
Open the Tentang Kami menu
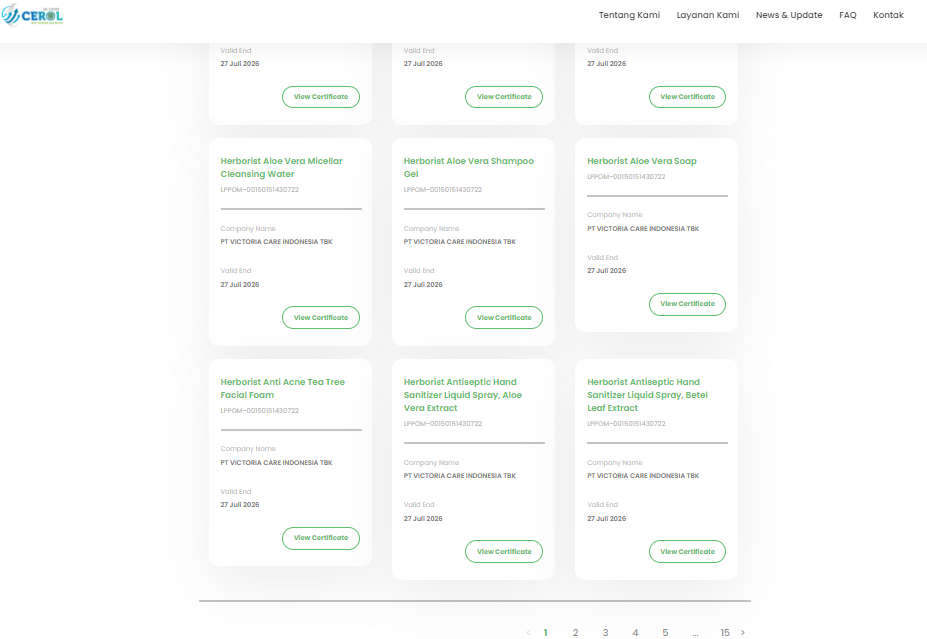coord(629,15)
